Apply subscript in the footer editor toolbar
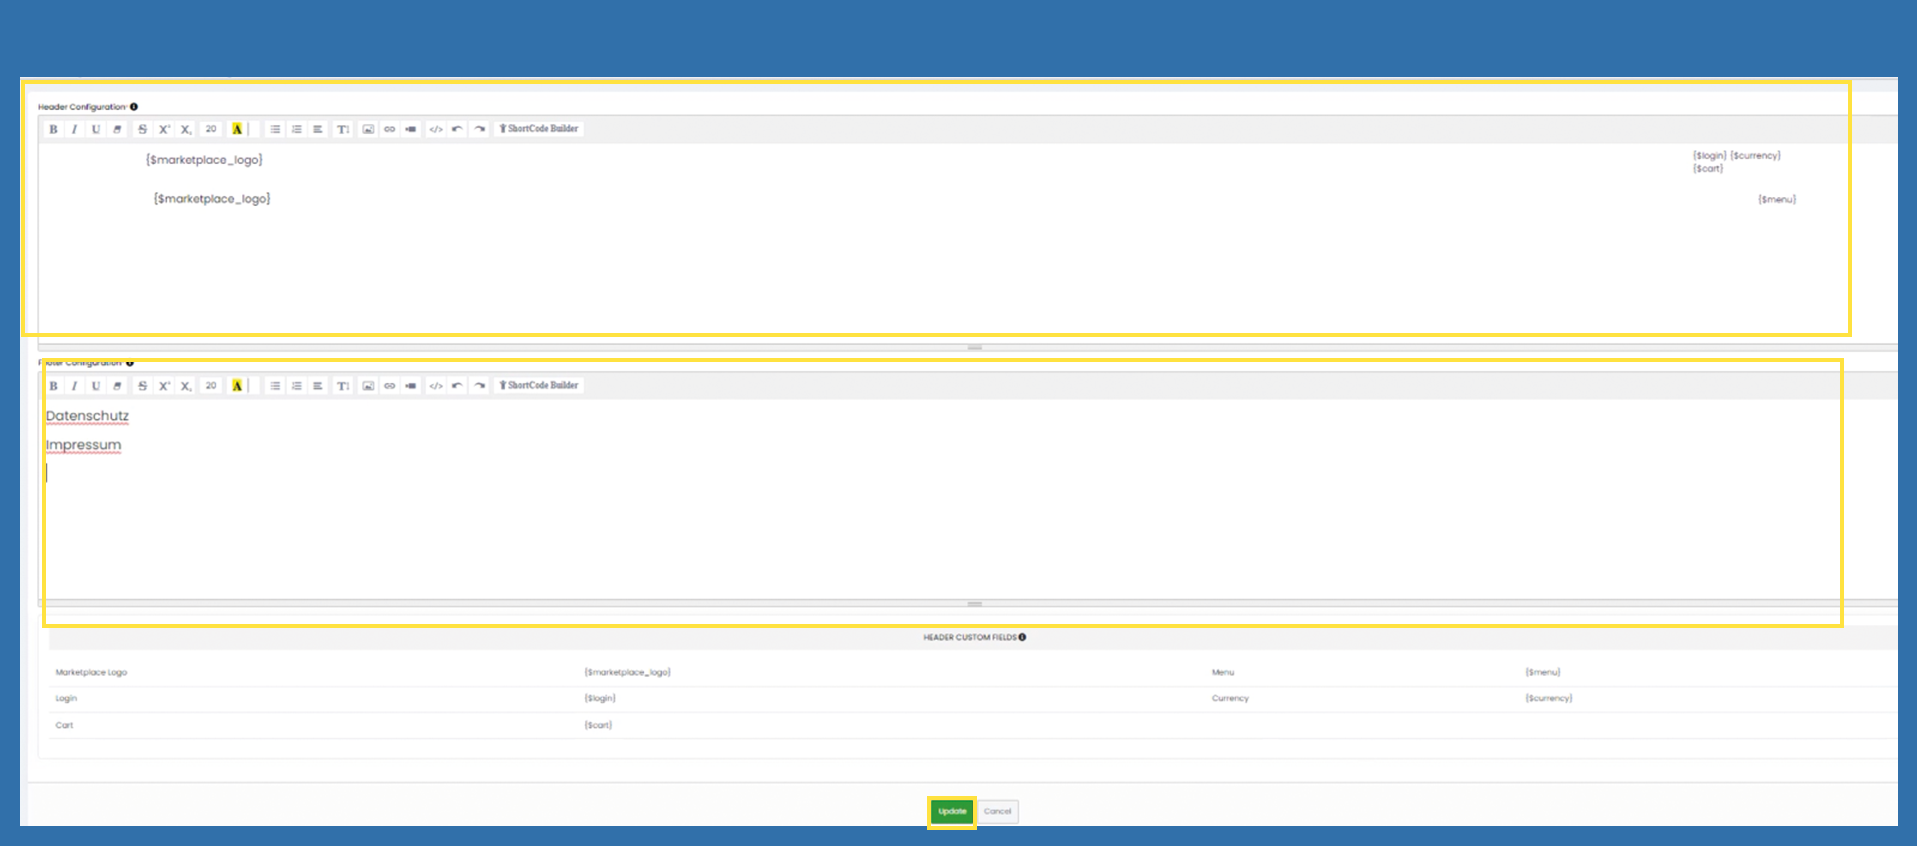 pyautogui.click(x=186, y=386)
